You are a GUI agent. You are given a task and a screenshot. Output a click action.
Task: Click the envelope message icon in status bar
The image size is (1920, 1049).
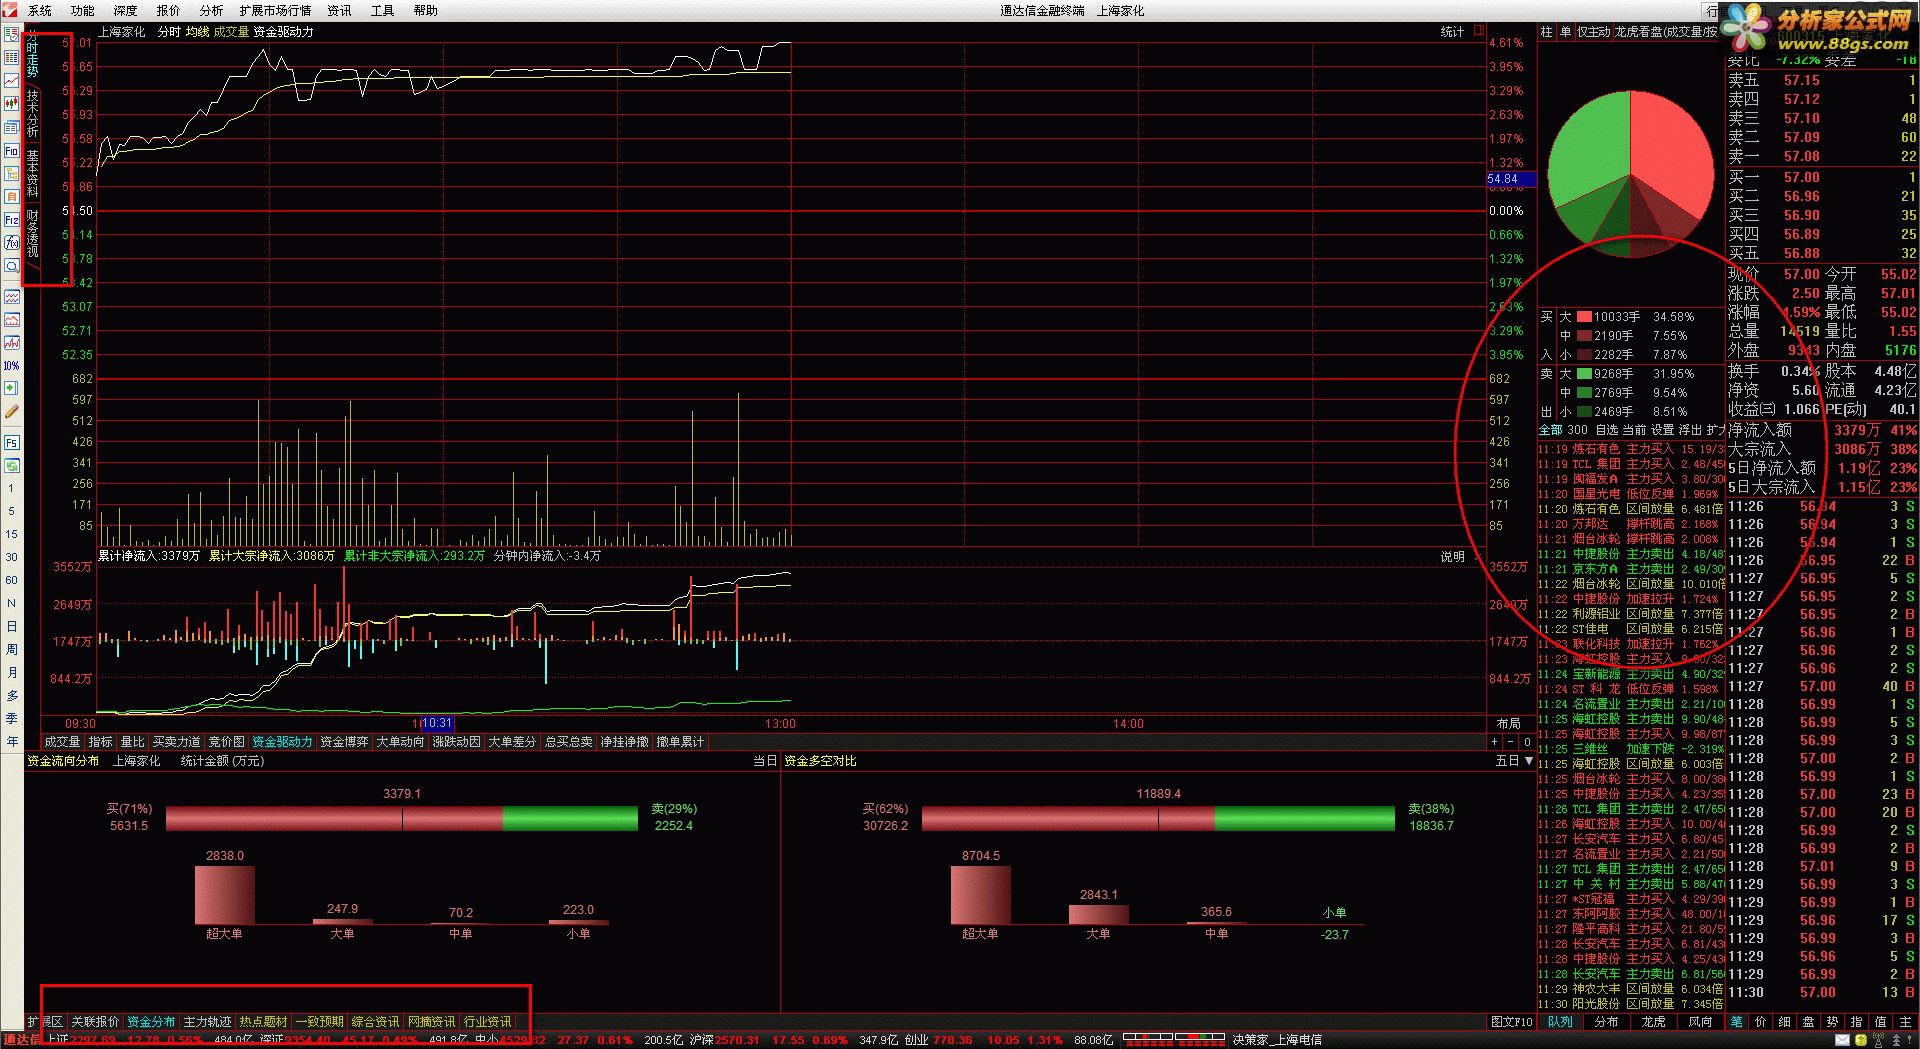point(1841,1041)
